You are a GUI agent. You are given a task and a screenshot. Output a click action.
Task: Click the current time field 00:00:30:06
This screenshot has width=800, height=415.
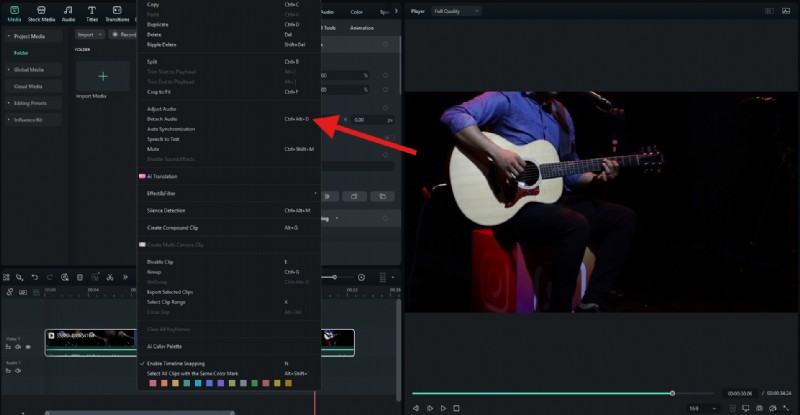[x=740, y=394]
